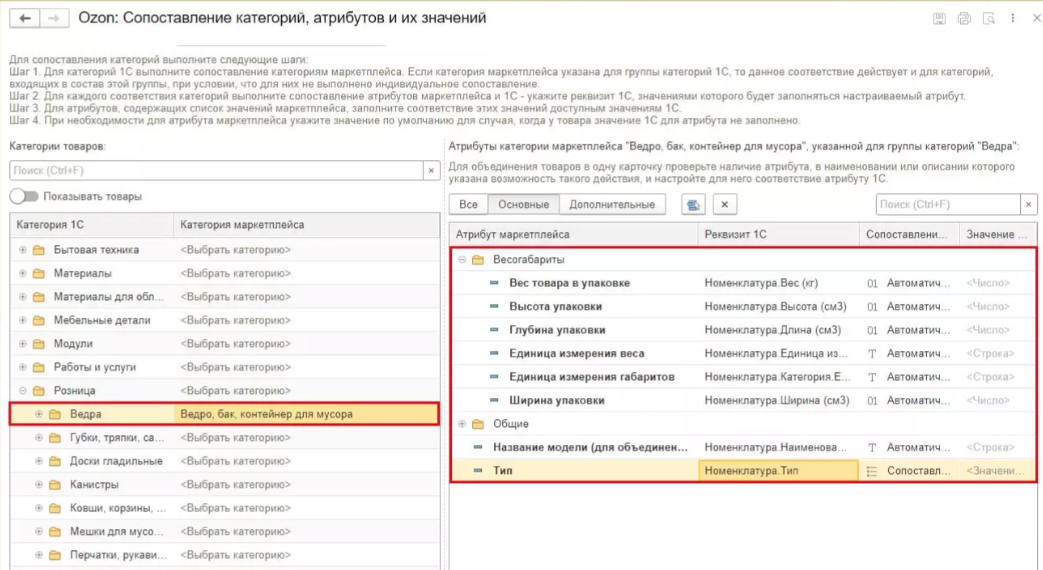Screen dimensions: 1043x570
Task: Open Ведро, бак, контейнер для мусора cell
Action: 306,414
